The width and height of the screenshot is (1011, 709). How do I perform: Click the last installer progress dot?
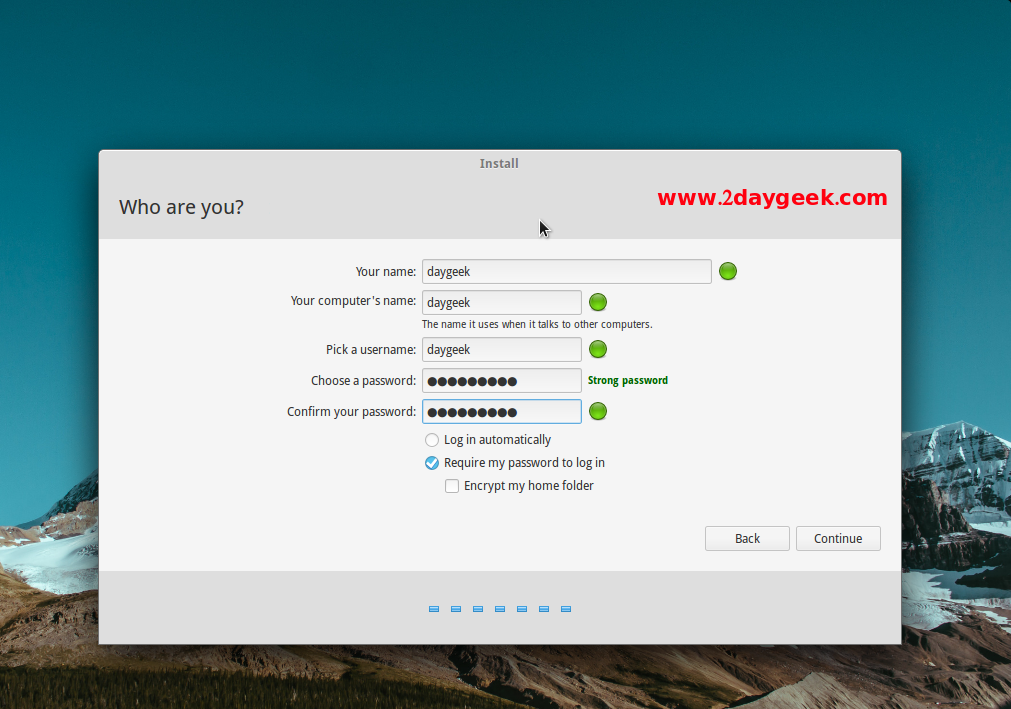tap(566, 608)
